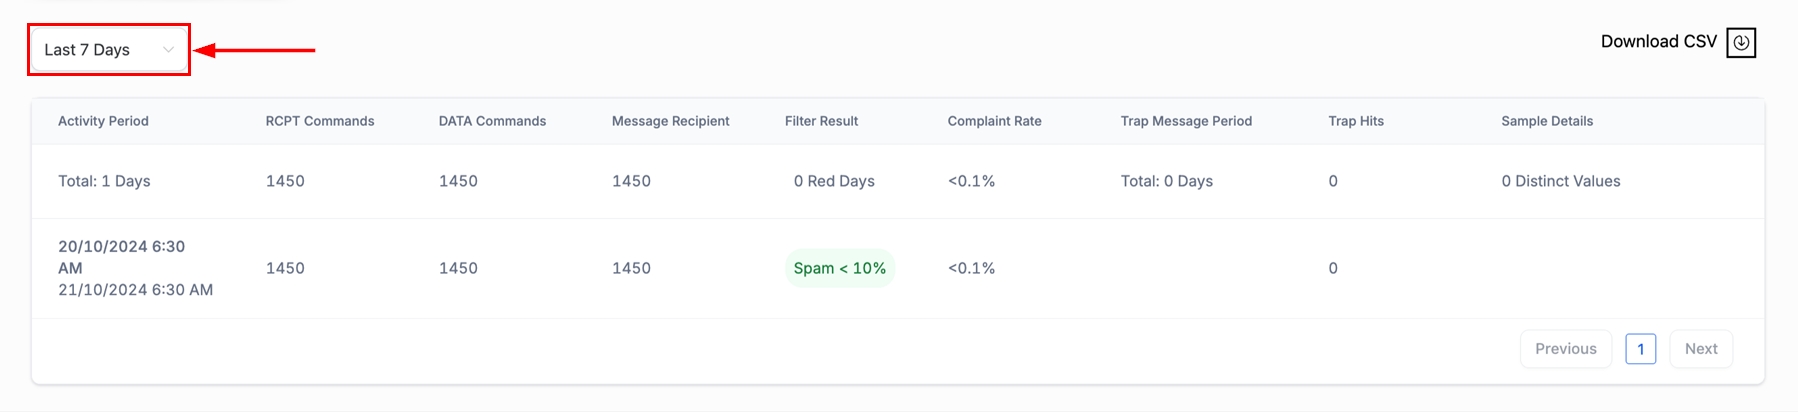Click the green Spam < 10% badge
1798x412 pixels.
(839, 268)
